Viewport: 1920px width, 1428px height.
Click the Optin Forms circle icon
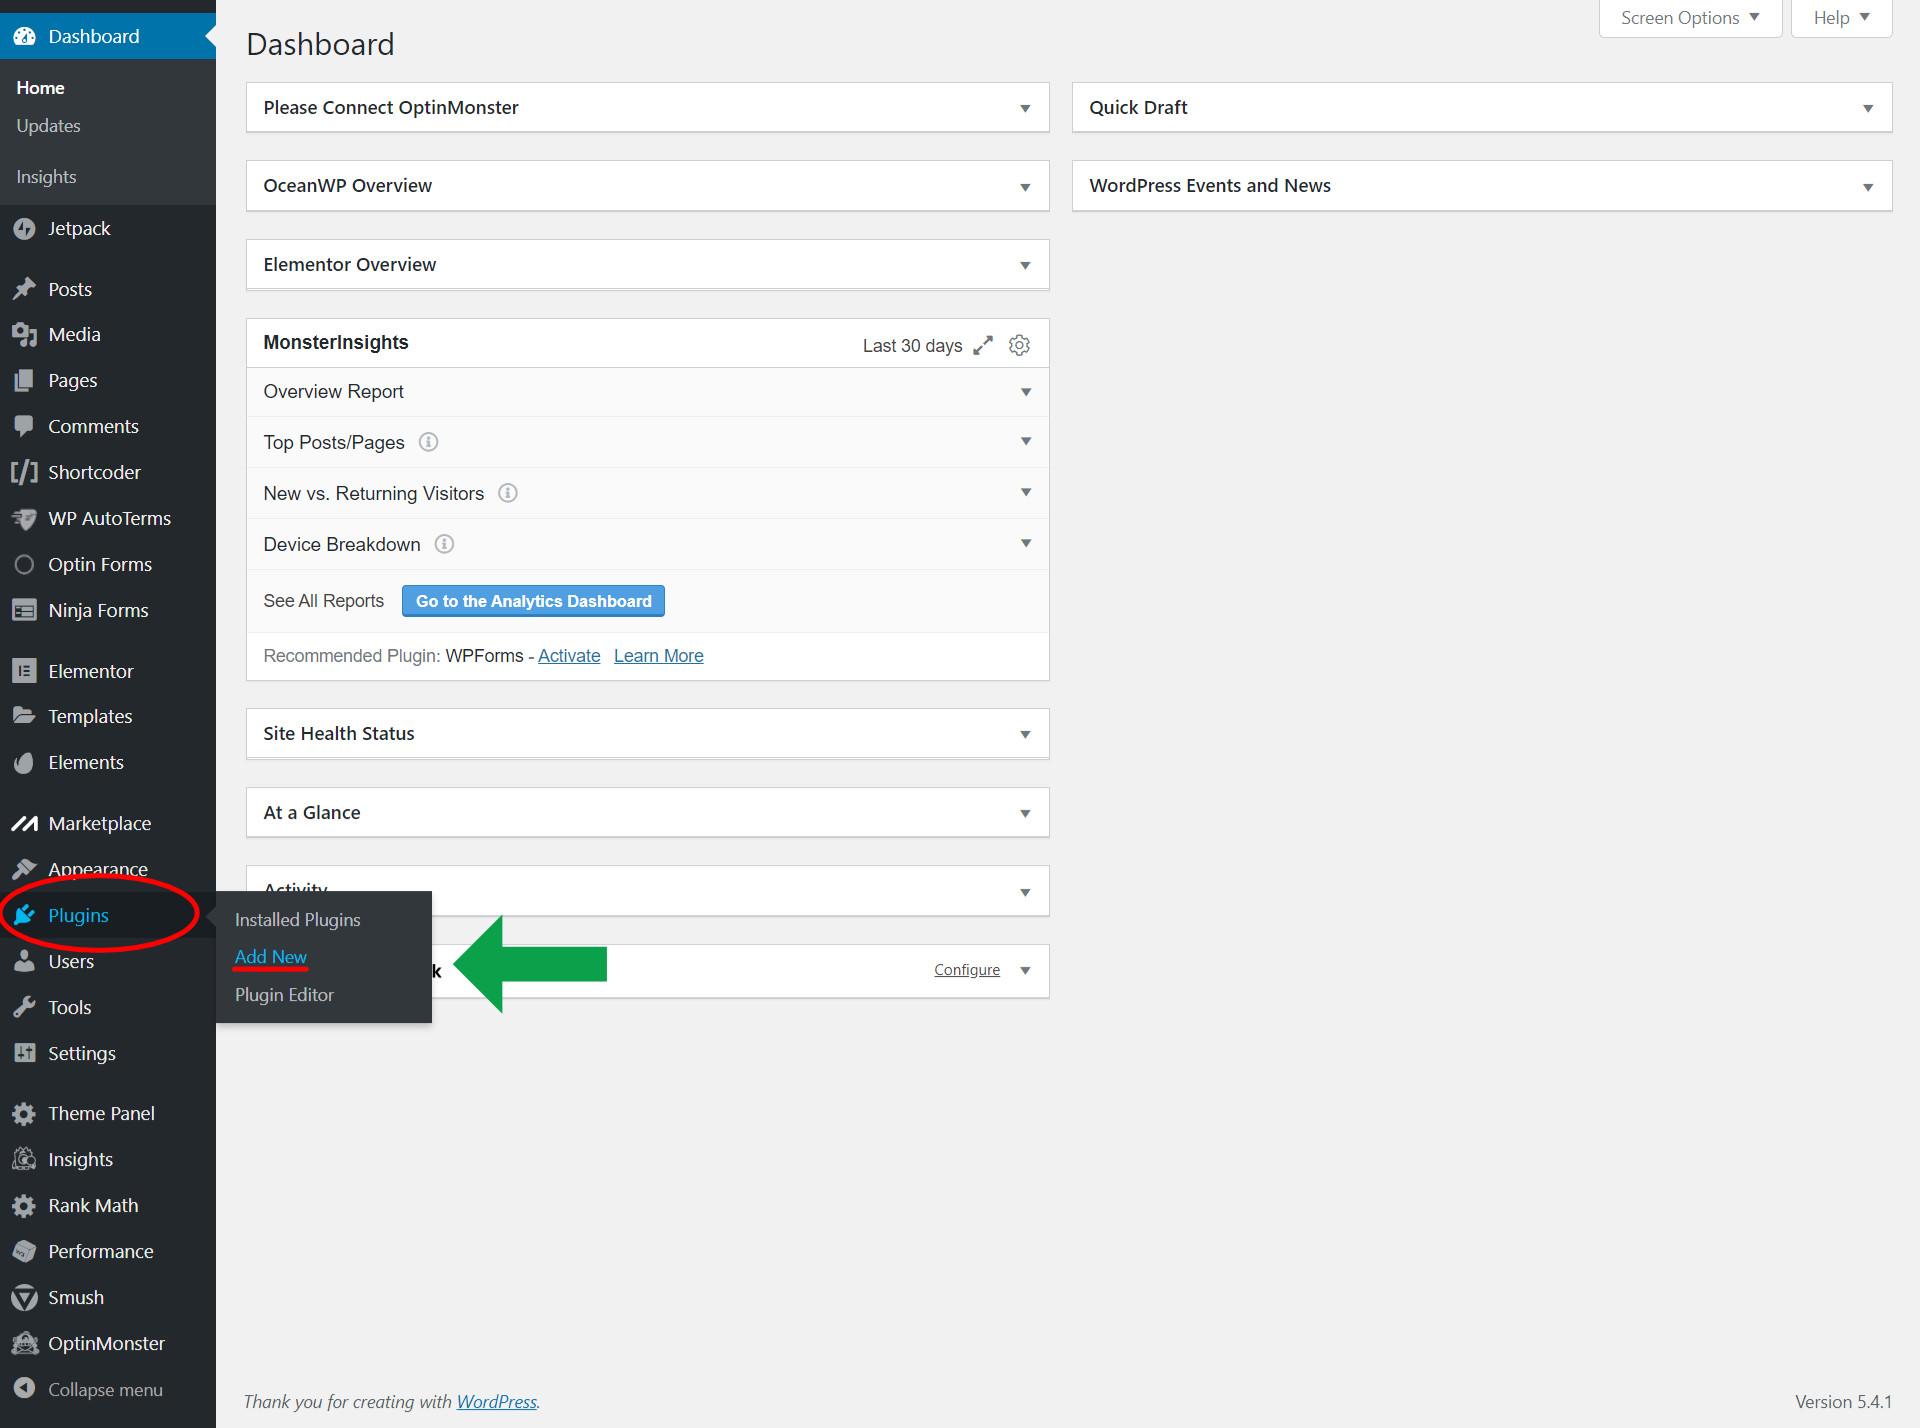pyautogui.click(x=24, y=564)
